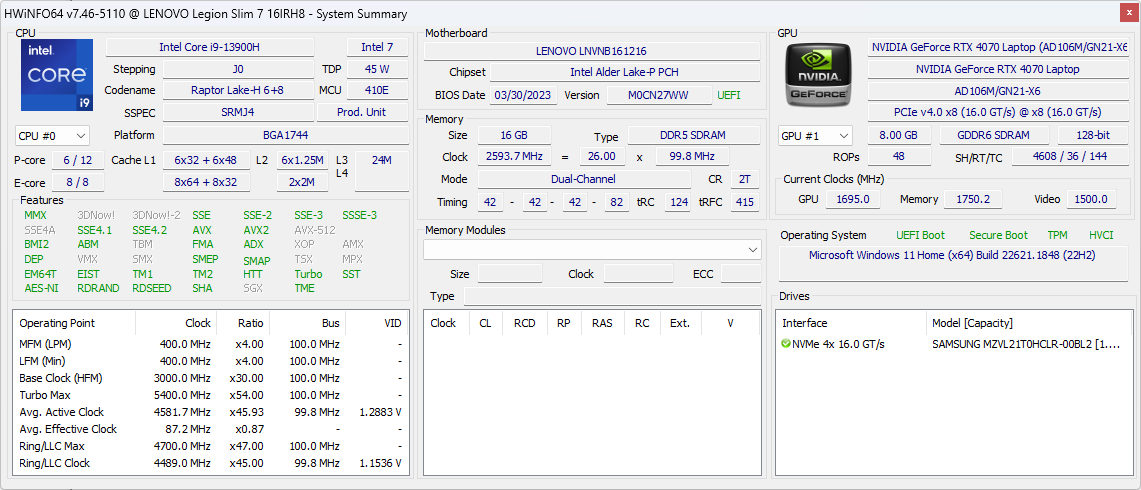Click the Secure Boot label
1141x490 pixels.
[x=998, y=235]
